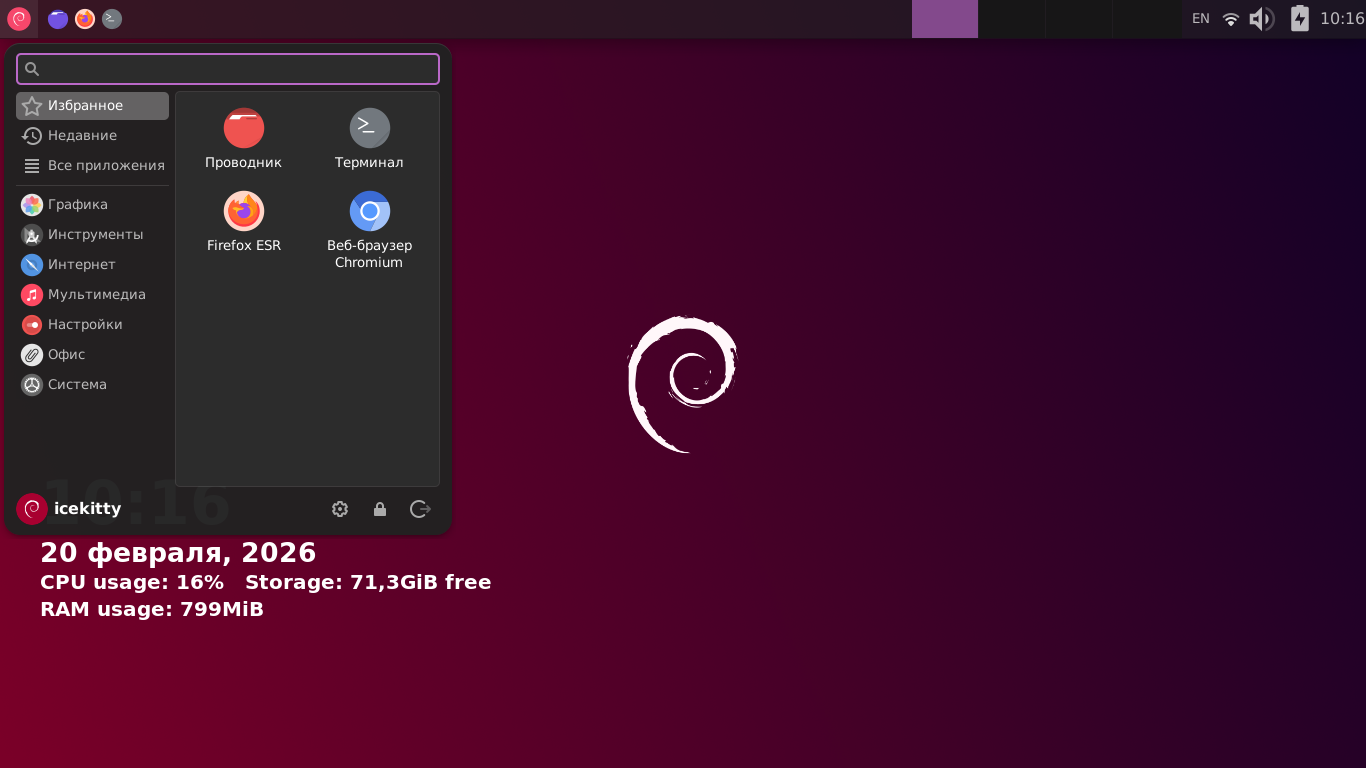This screenshot has width=1366, height=768.
Task: Open the Интернет category
Action: tap(92, 265)
